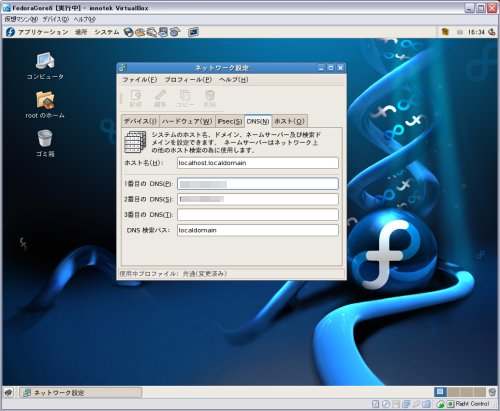Switch to the IPsec tab

click(229, 121)
